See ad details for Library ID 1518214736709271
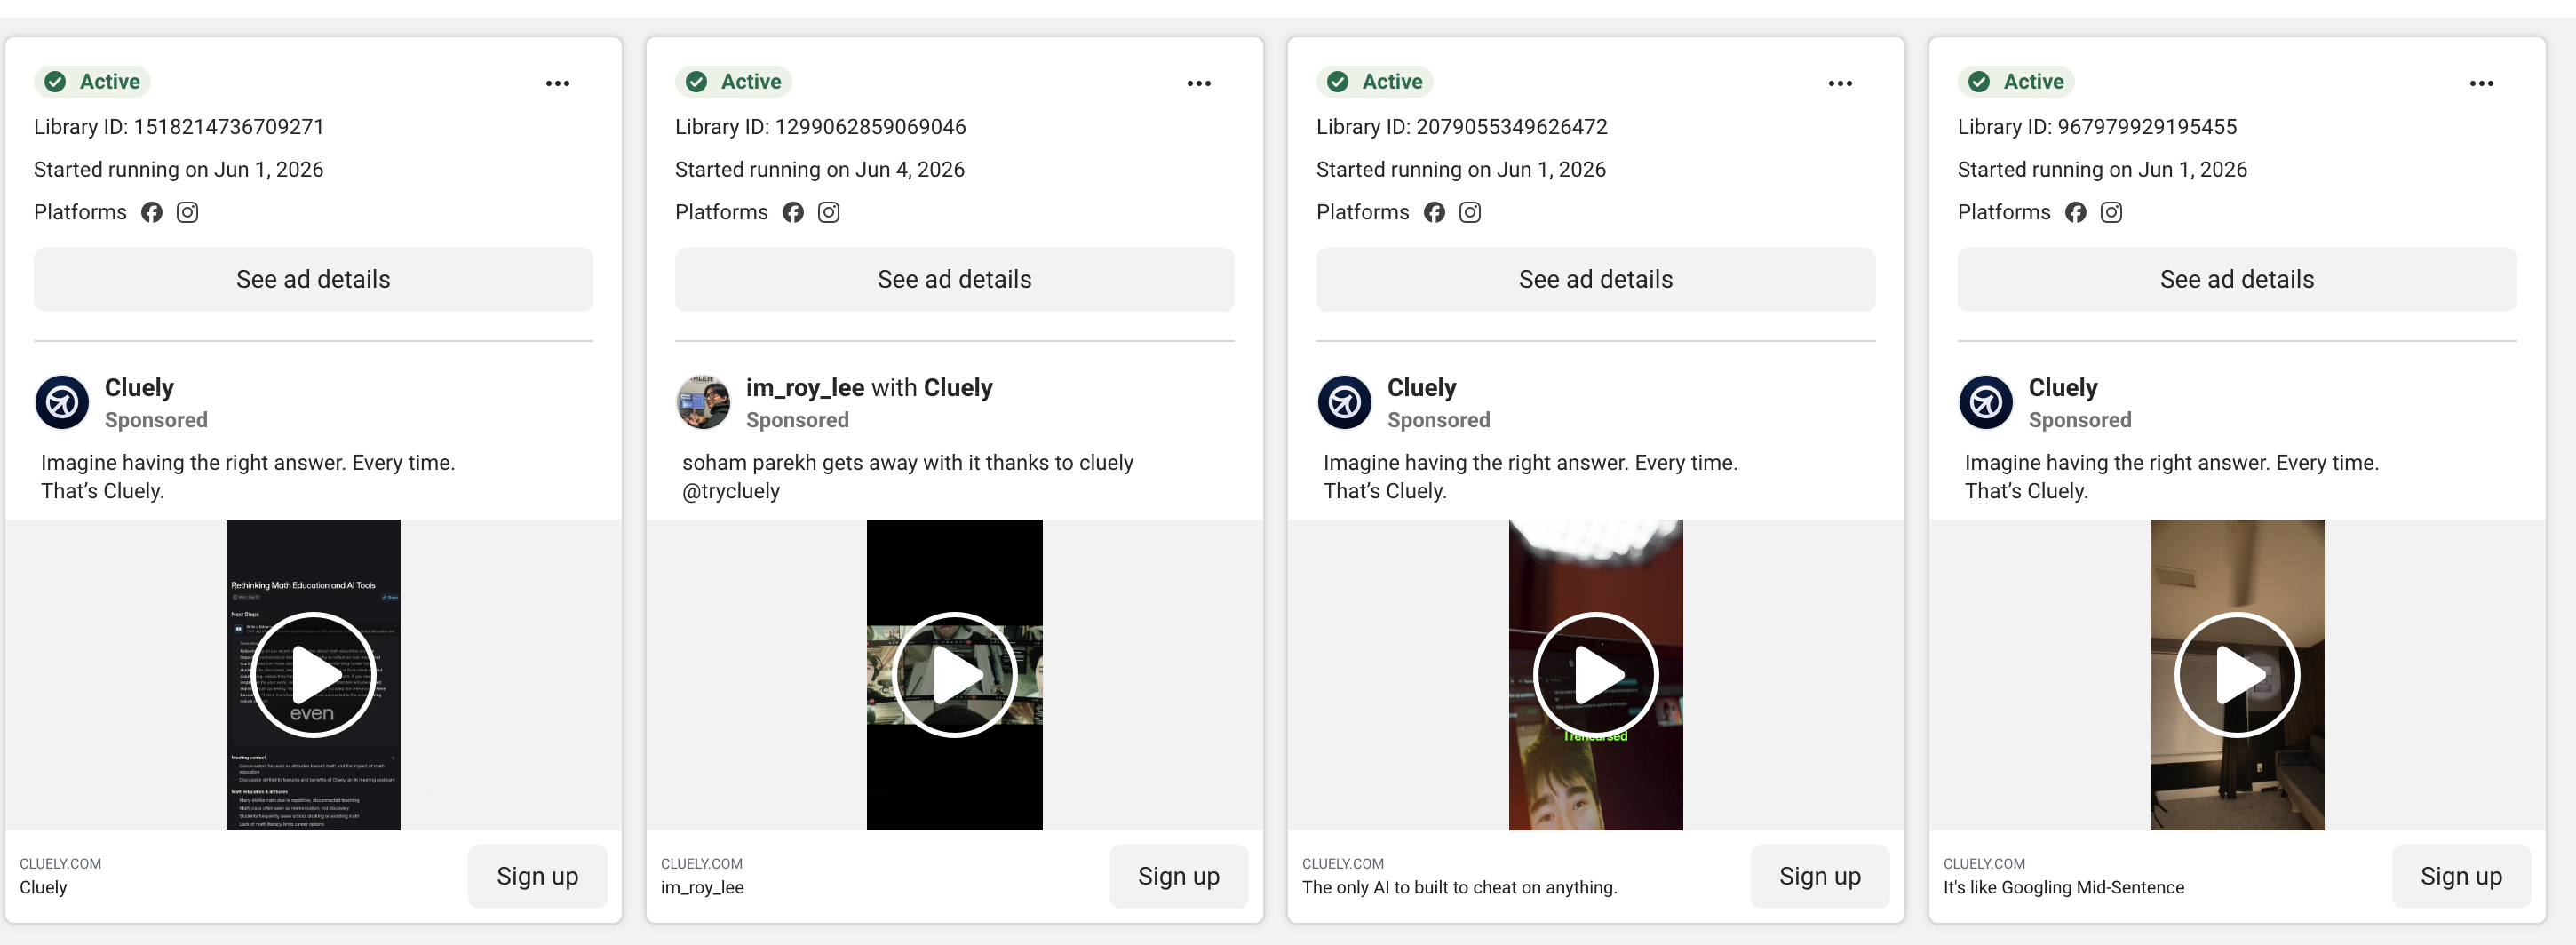The width and height of the screenshot is (2576, 945). tap(313, 280)
